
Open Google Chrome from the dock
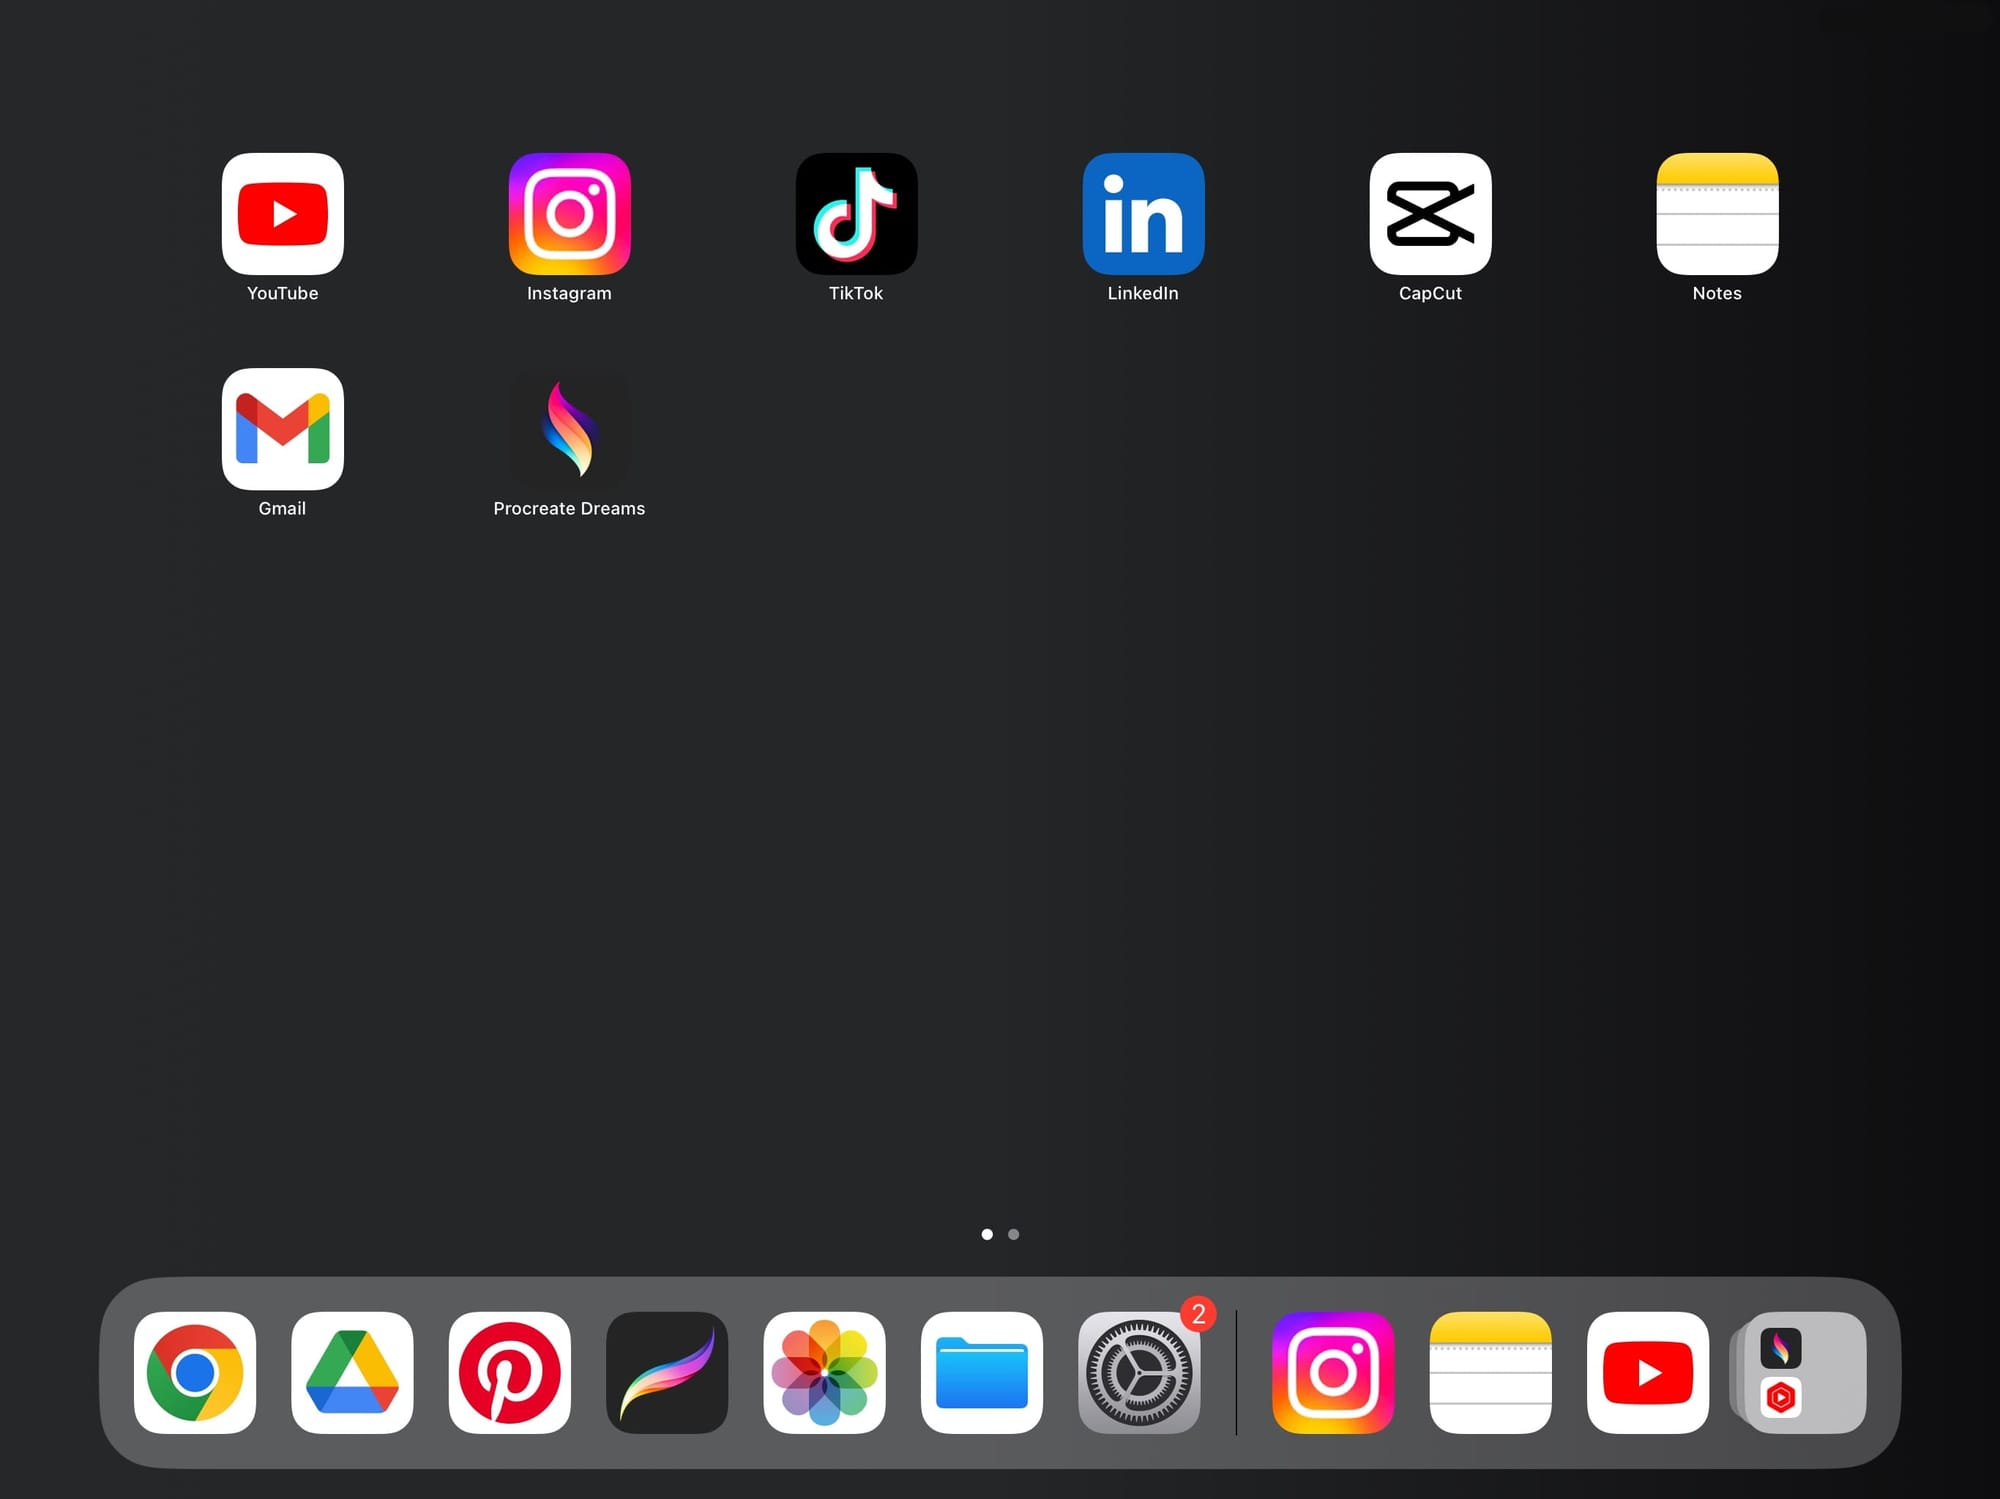point(195,1373)
